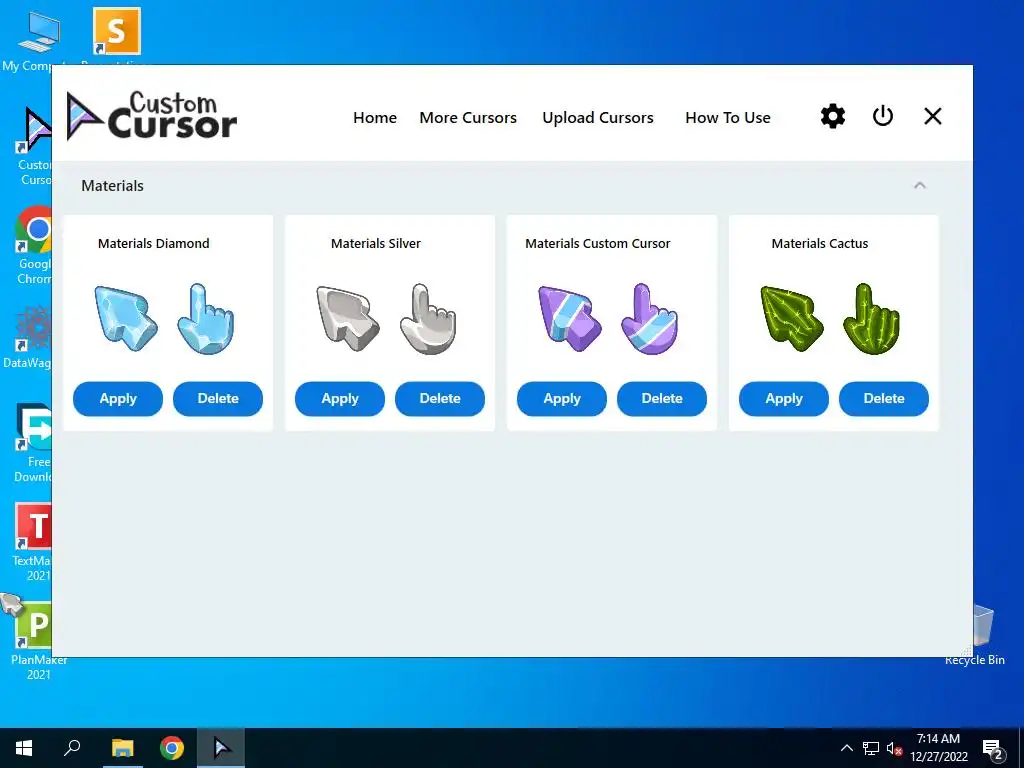This screenshot has height=768, width=1024.
Task: Select the purple Custom Cursor arrow image
Action: coord(569,318)
